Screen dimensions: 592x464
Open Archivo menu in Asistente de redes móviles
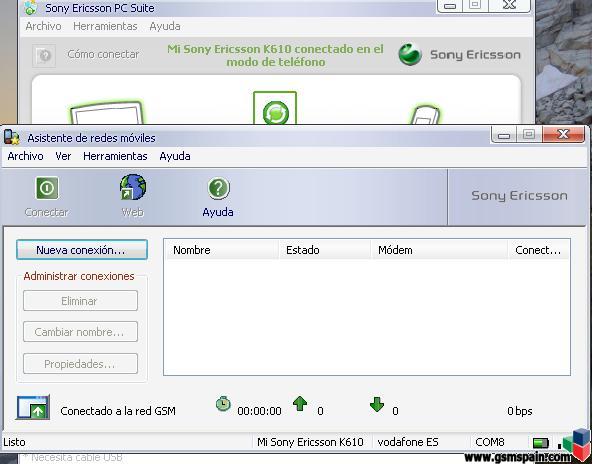(x=25, y=156)
